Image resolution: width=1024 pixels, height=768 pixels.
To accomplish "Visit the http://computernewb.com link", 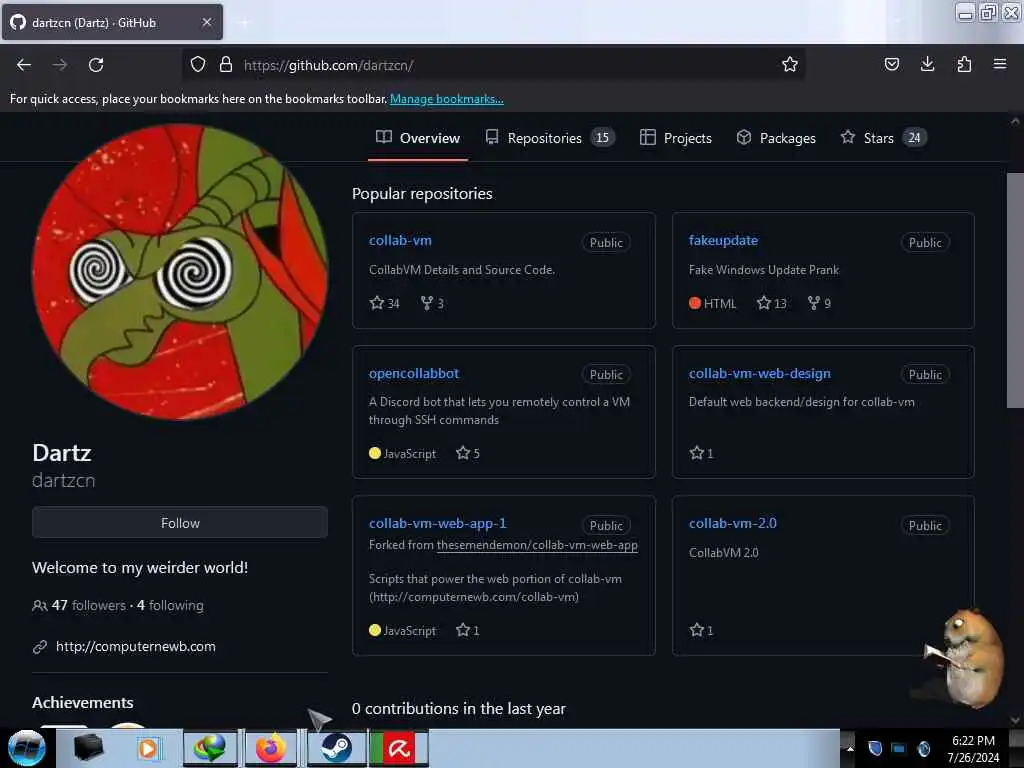I will [x=135, y=646].
